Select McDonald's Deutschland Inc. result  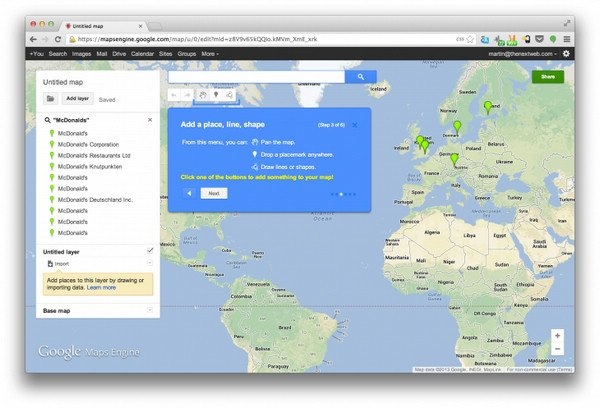pos(95,200)
